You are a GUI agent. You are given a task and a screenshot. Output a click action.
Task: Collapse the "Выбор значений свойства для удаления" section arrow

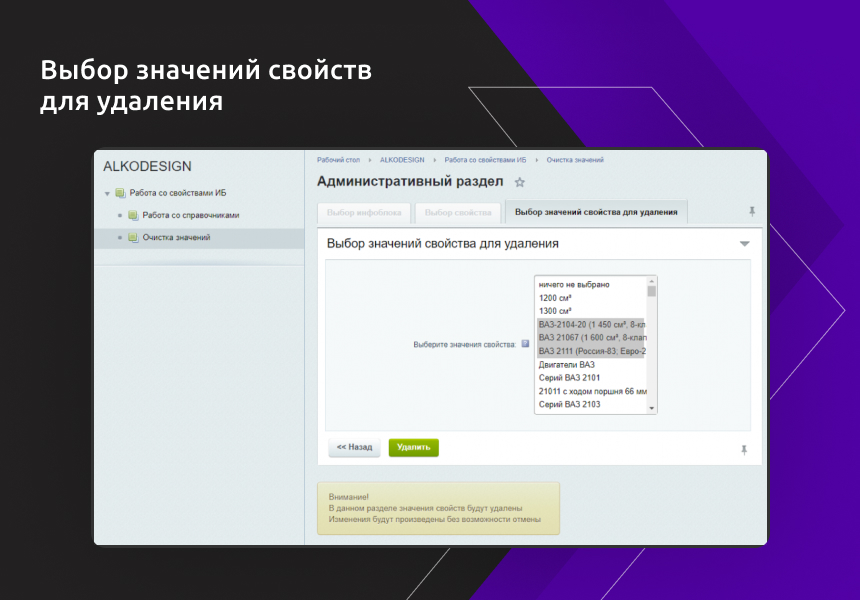tap(743, 243)
